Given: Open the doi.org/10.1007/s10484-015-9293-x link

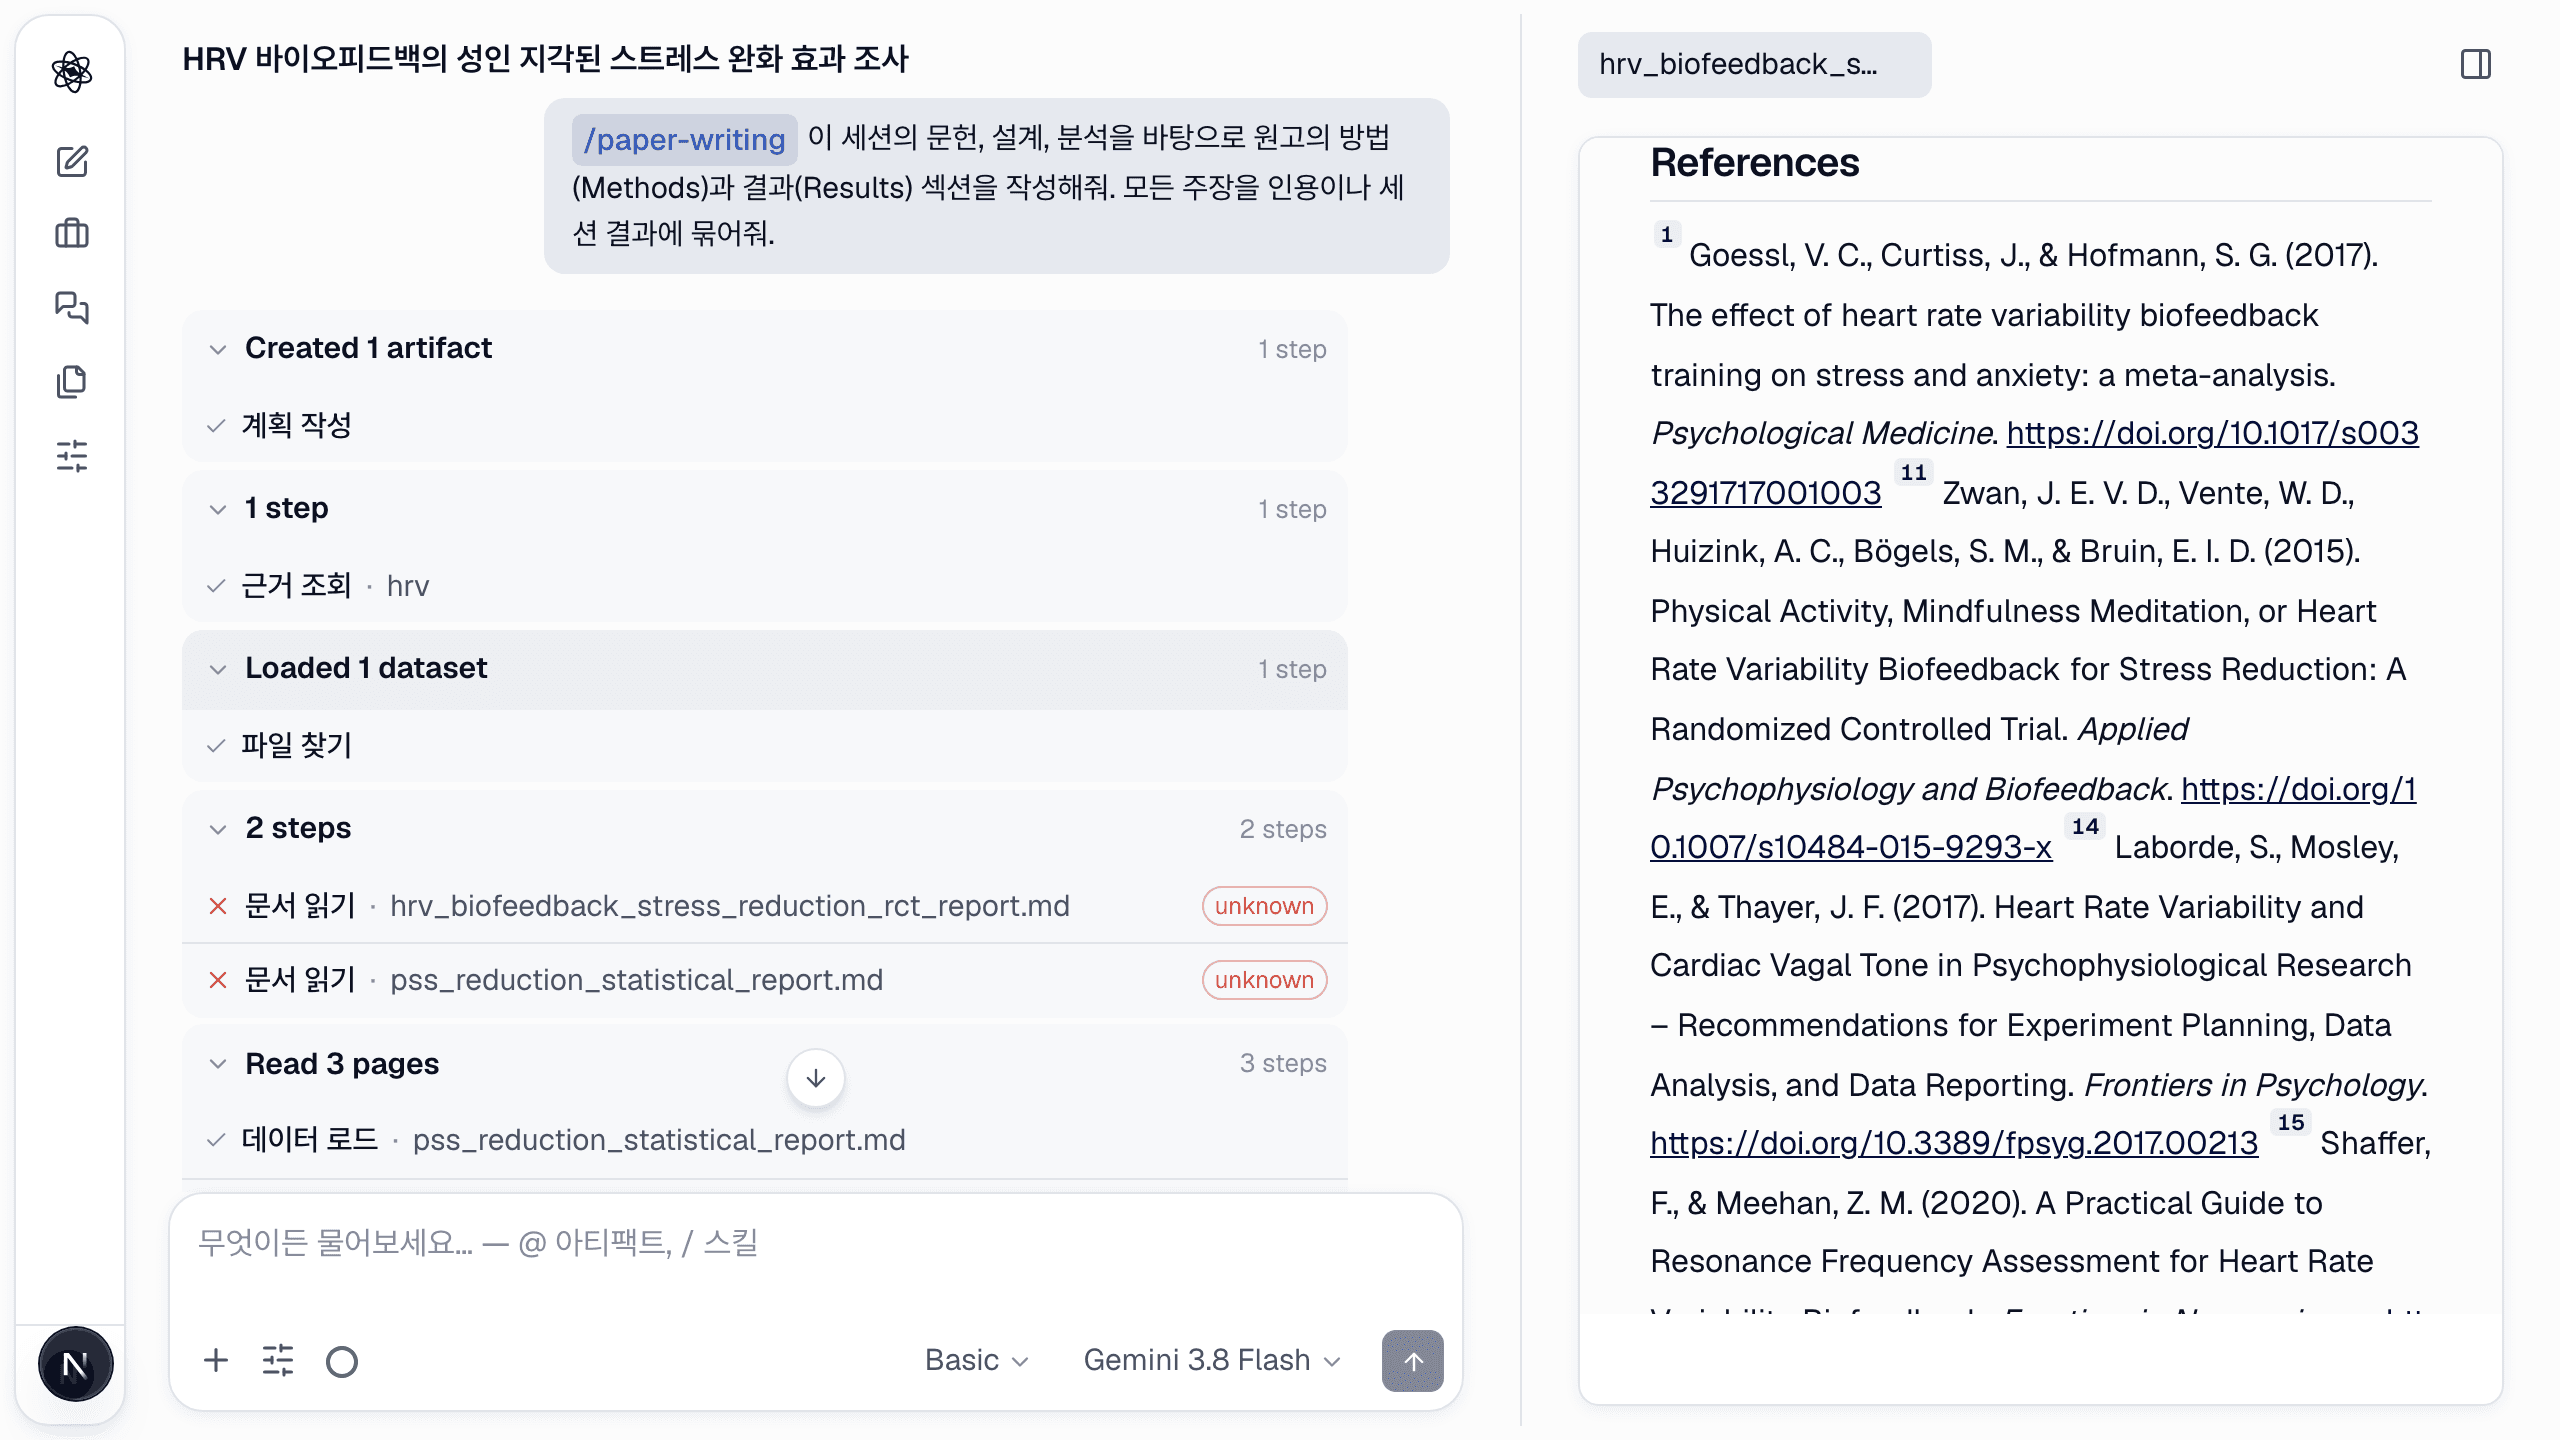Looking at the screenshot, I should (x=1850, y=847).
